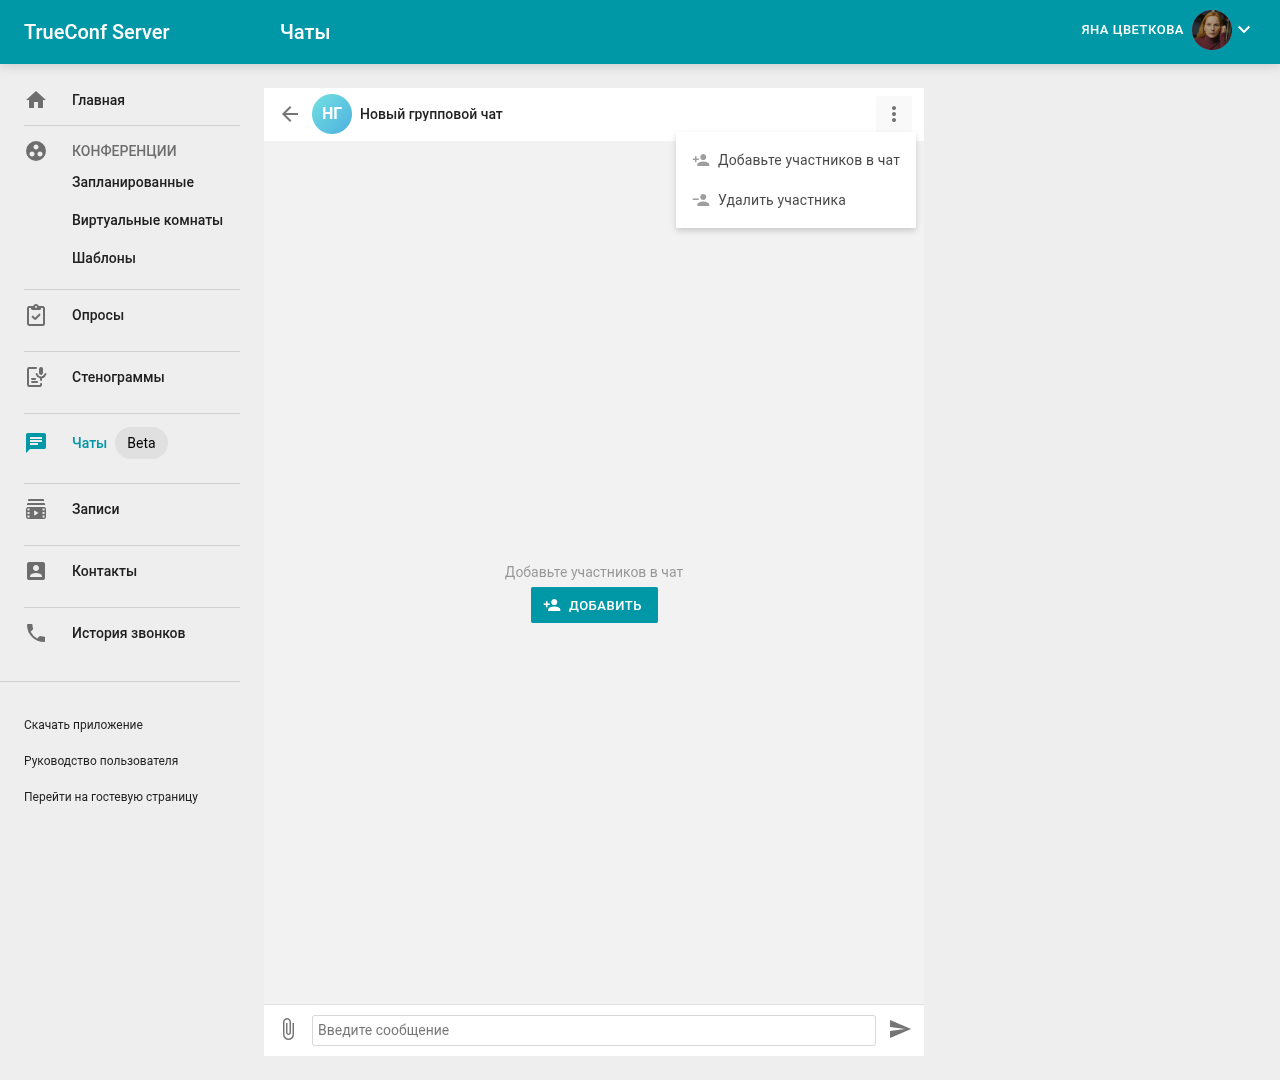Screen dimensions: 1280x1080
Task: Click the paperclip attach file icon
Action: click(288, 1029)
